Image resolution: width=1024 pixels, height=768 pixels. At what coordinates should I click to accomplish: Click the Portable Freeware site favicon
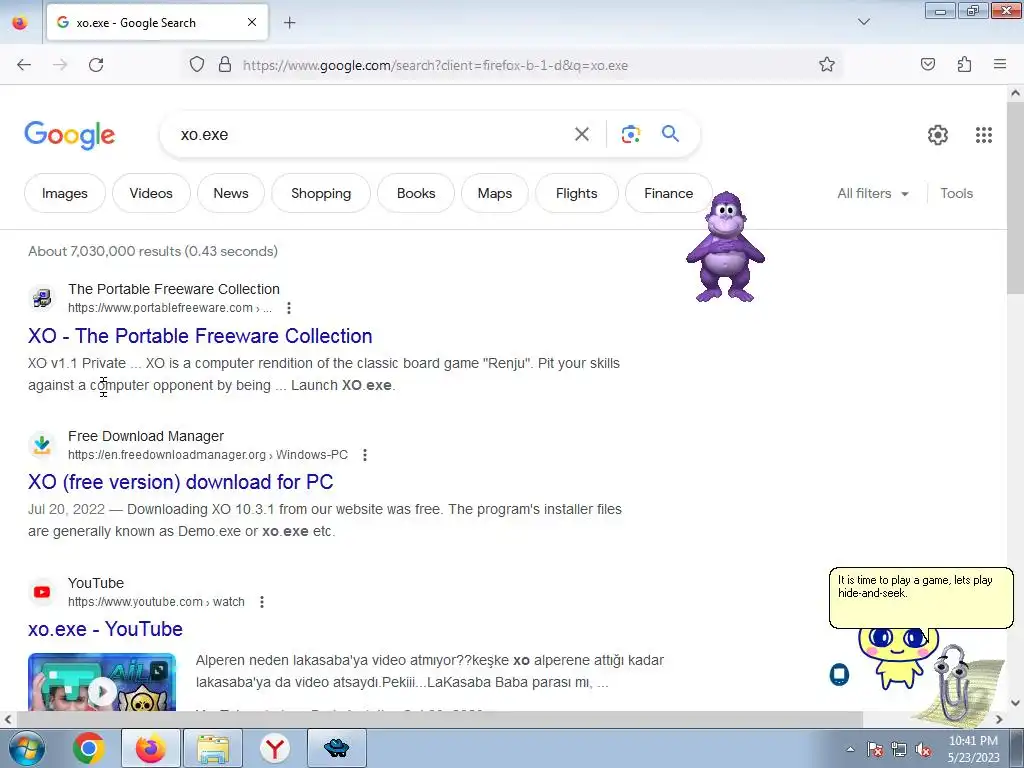pos(42,298)
